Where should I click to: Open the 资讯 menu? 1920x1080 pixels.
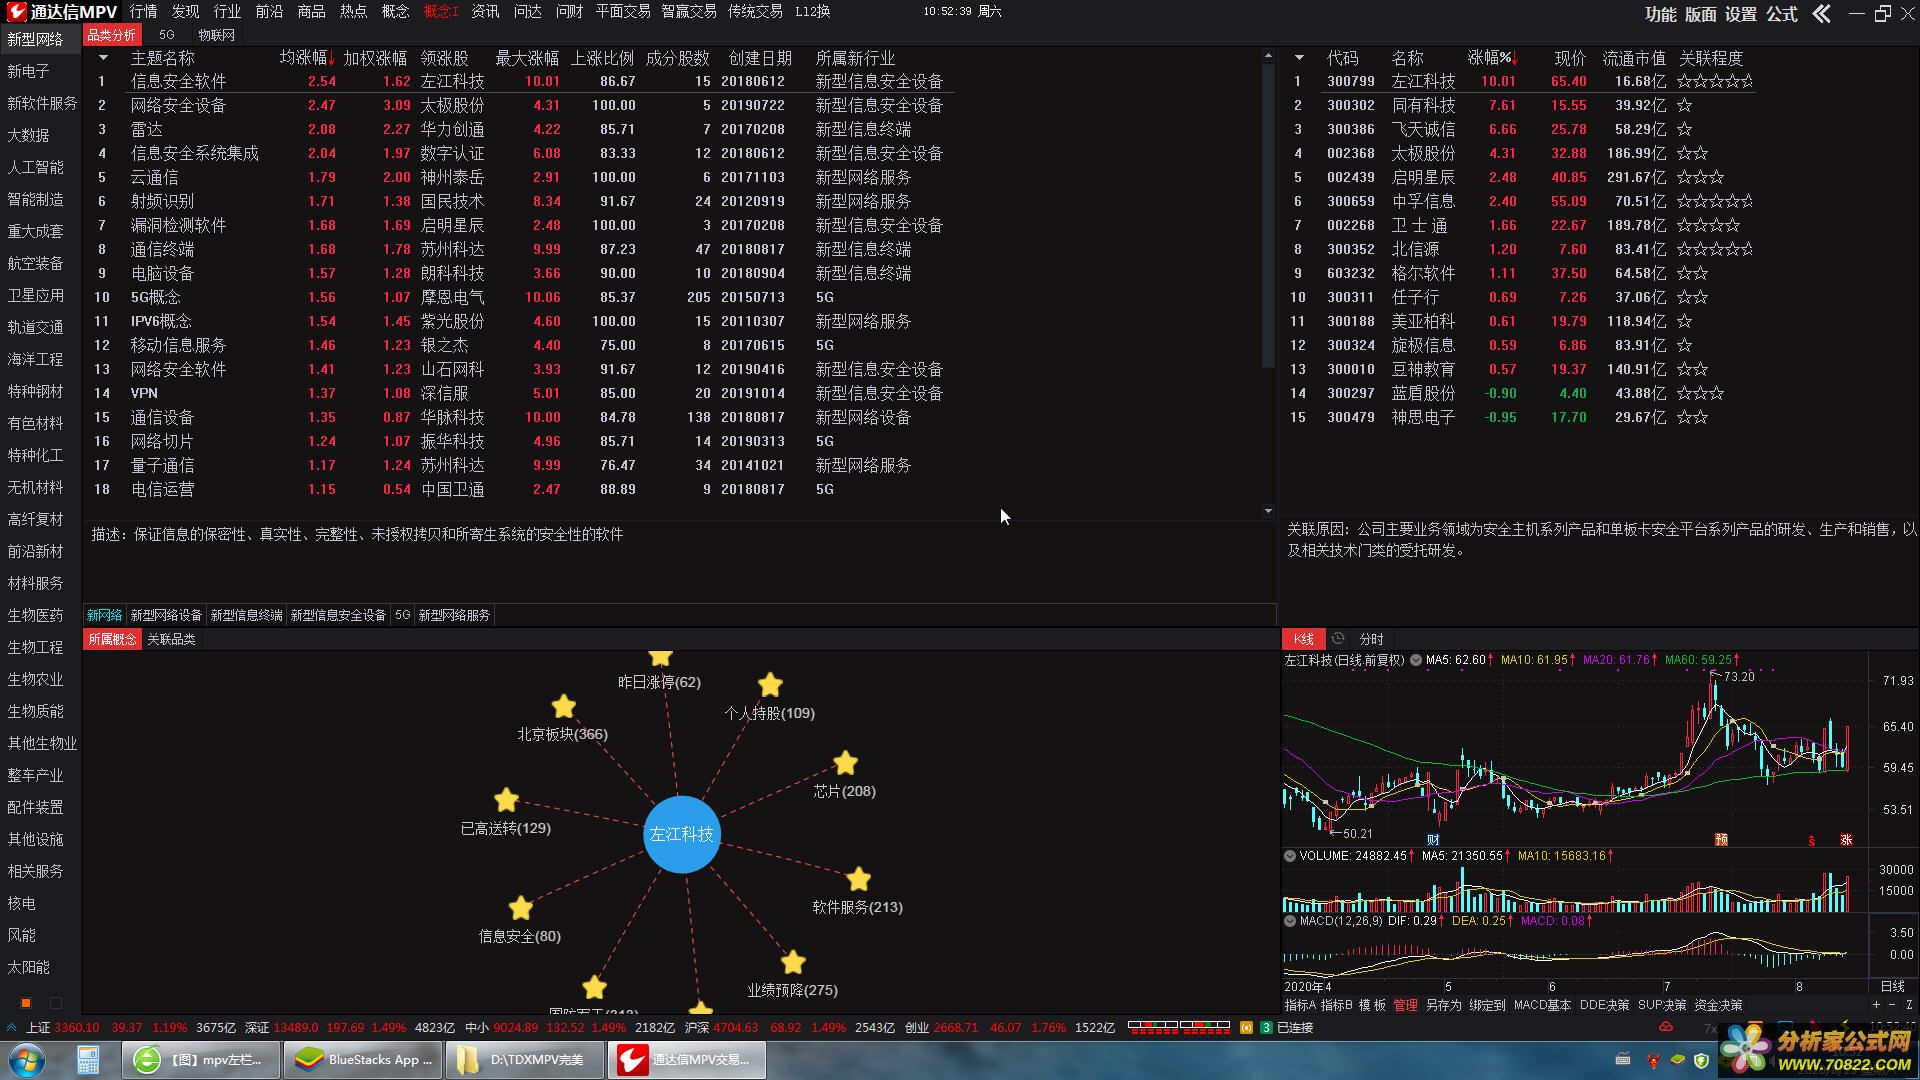pos(485,11)
